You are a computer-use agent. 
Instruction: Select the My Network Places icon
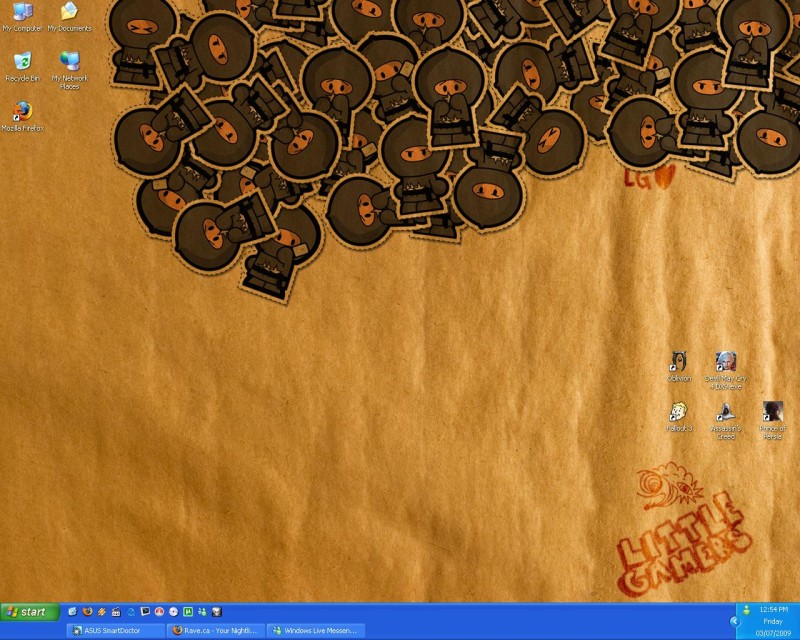click(x=69, y=70)
